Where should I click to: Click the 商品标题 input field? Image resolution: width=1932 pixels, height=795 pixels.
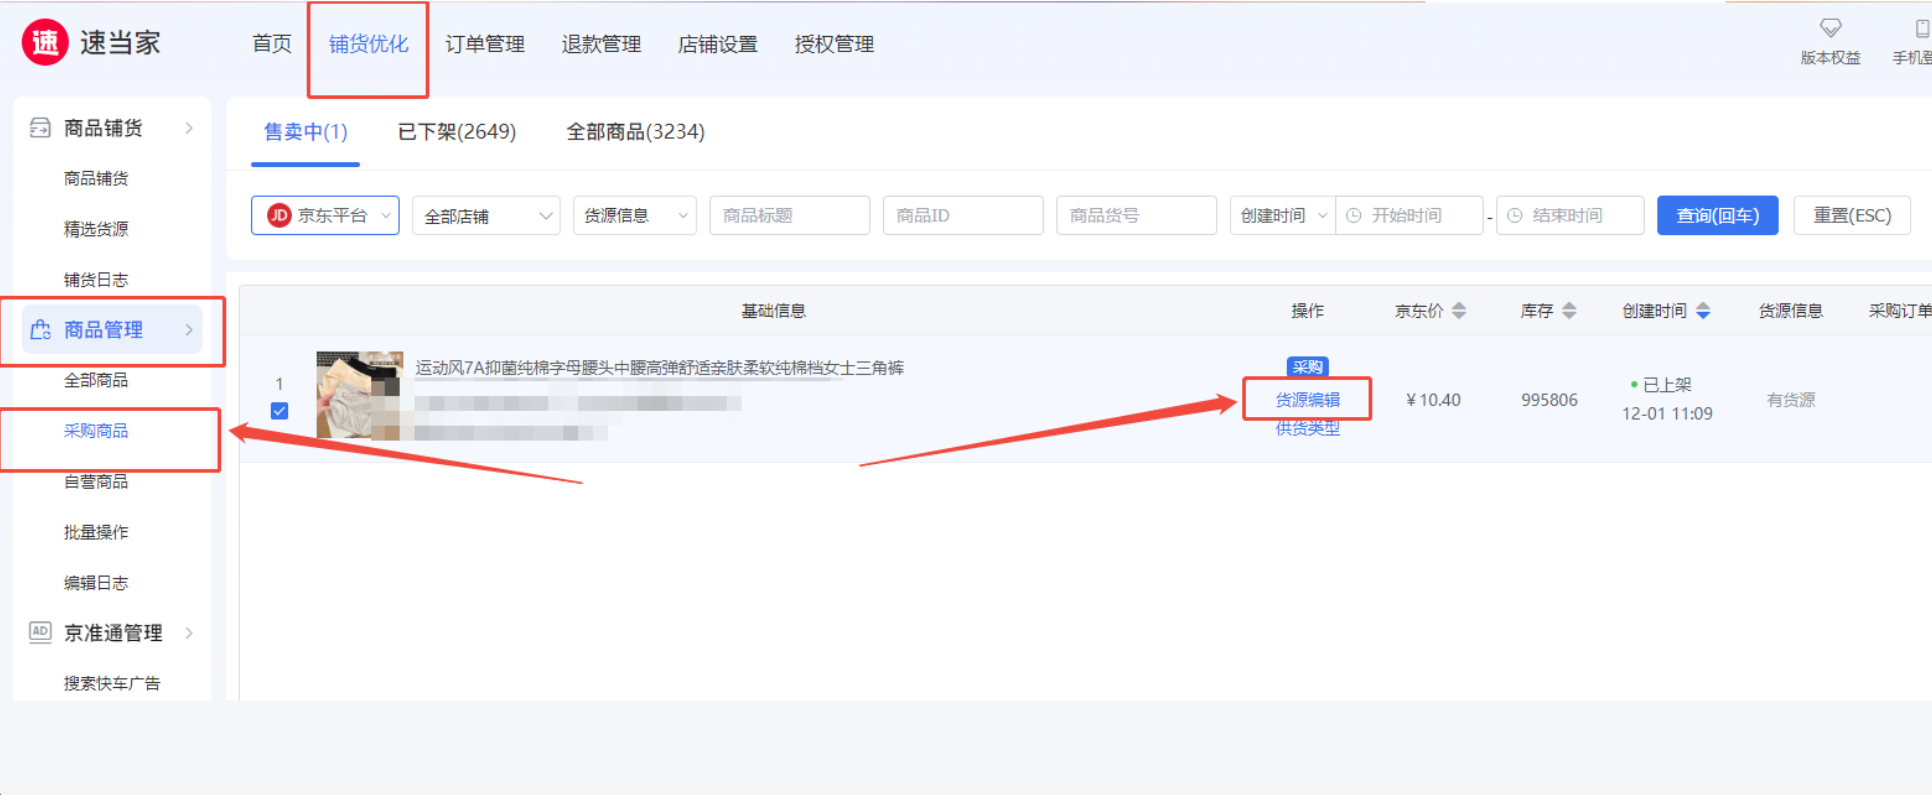(x=789, y=216)
